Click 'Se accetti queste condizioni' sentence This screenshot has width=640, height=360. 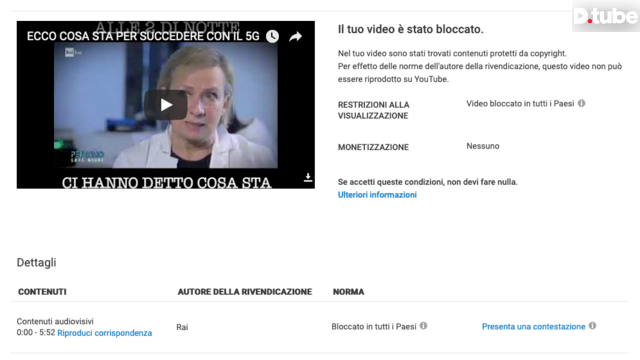tap(427, 182)
